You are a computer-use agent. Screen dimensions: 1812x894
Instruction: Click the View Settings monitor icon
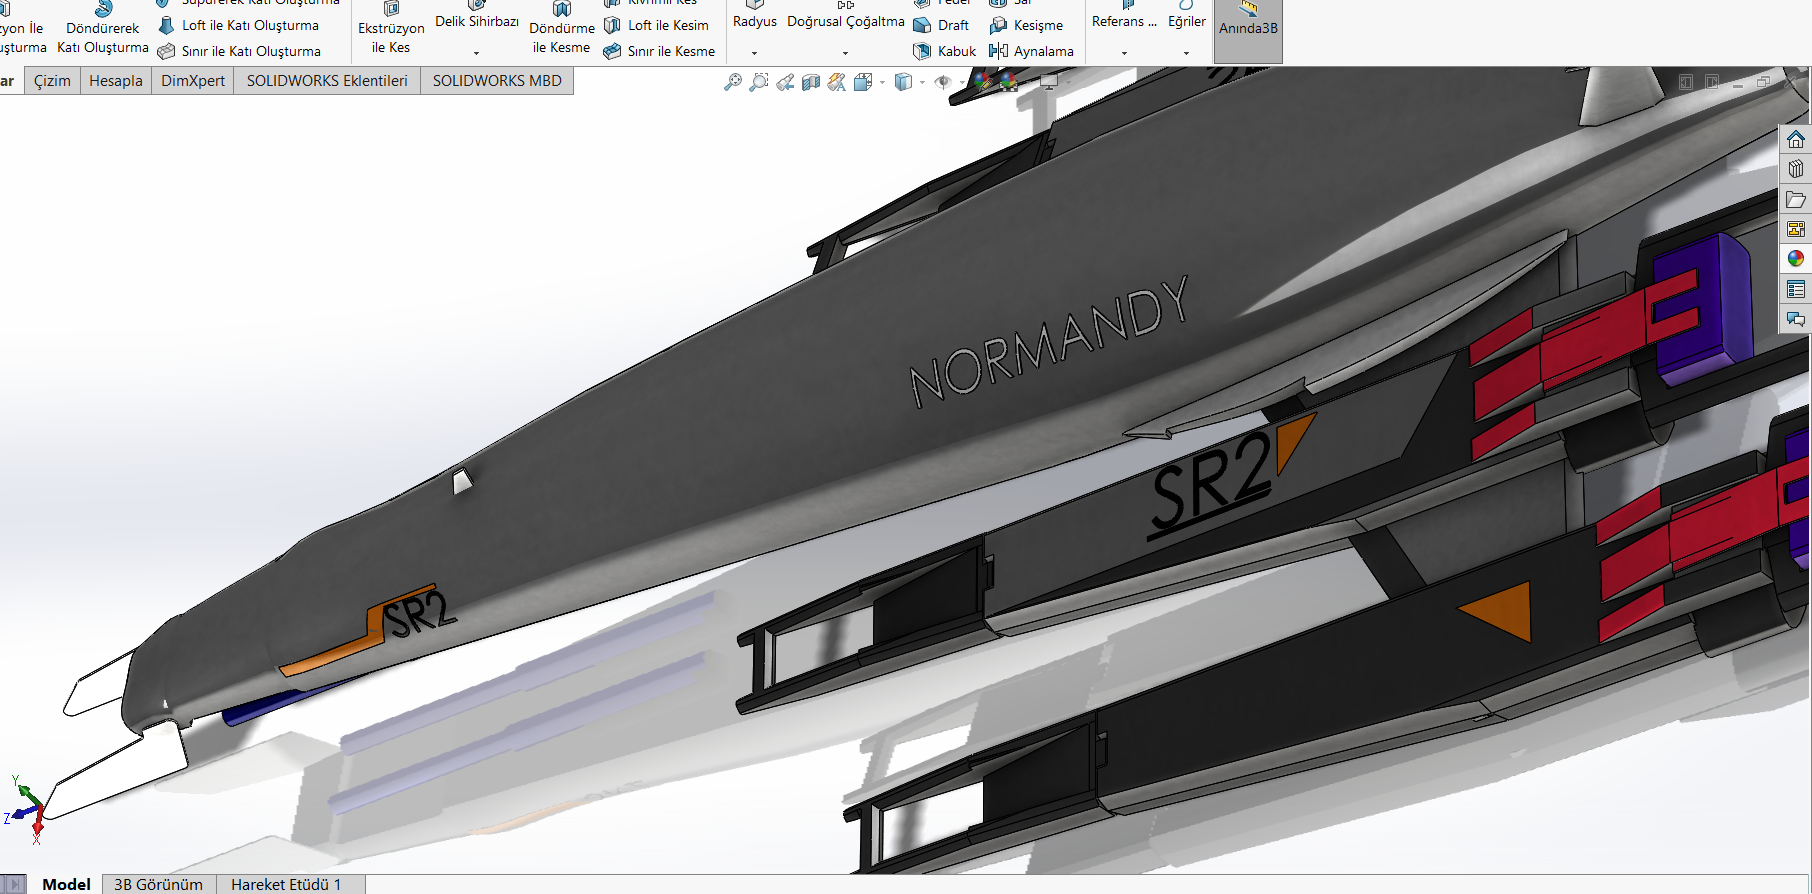pyautogui.click(x=1049, y=82)
